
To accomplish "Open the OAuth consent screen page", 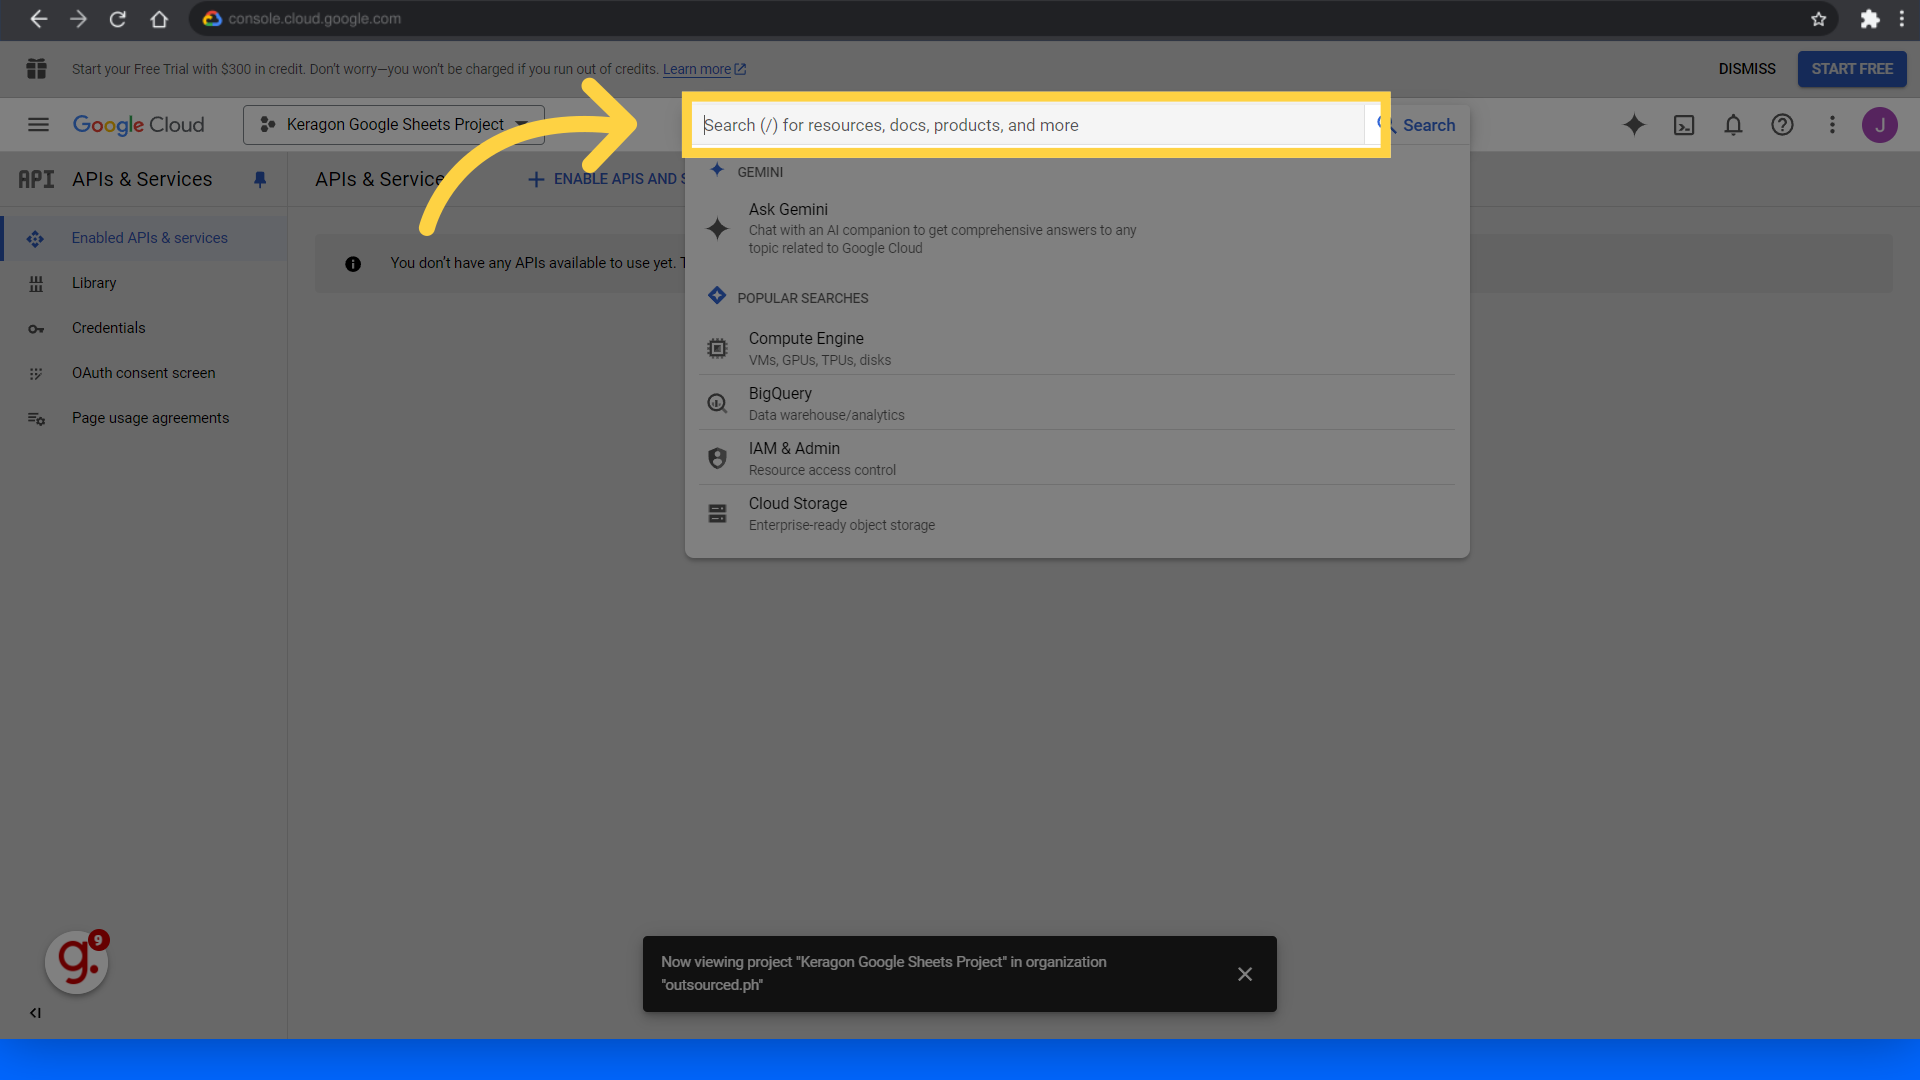I will (x=144, y=373).
